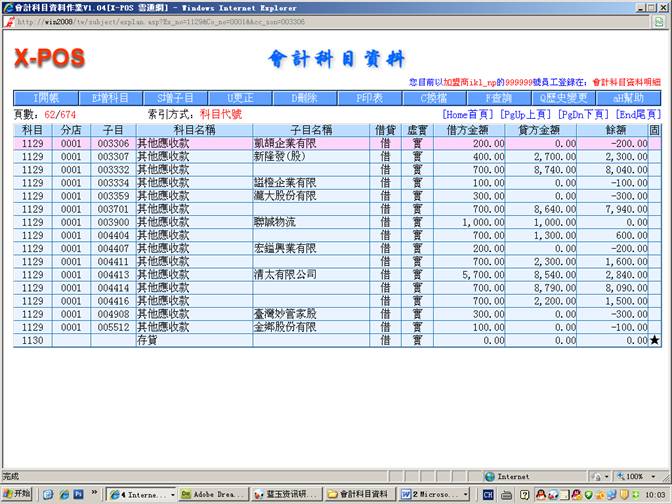Select row with sub-account 003306
The image size is (672, 504).
113,143
